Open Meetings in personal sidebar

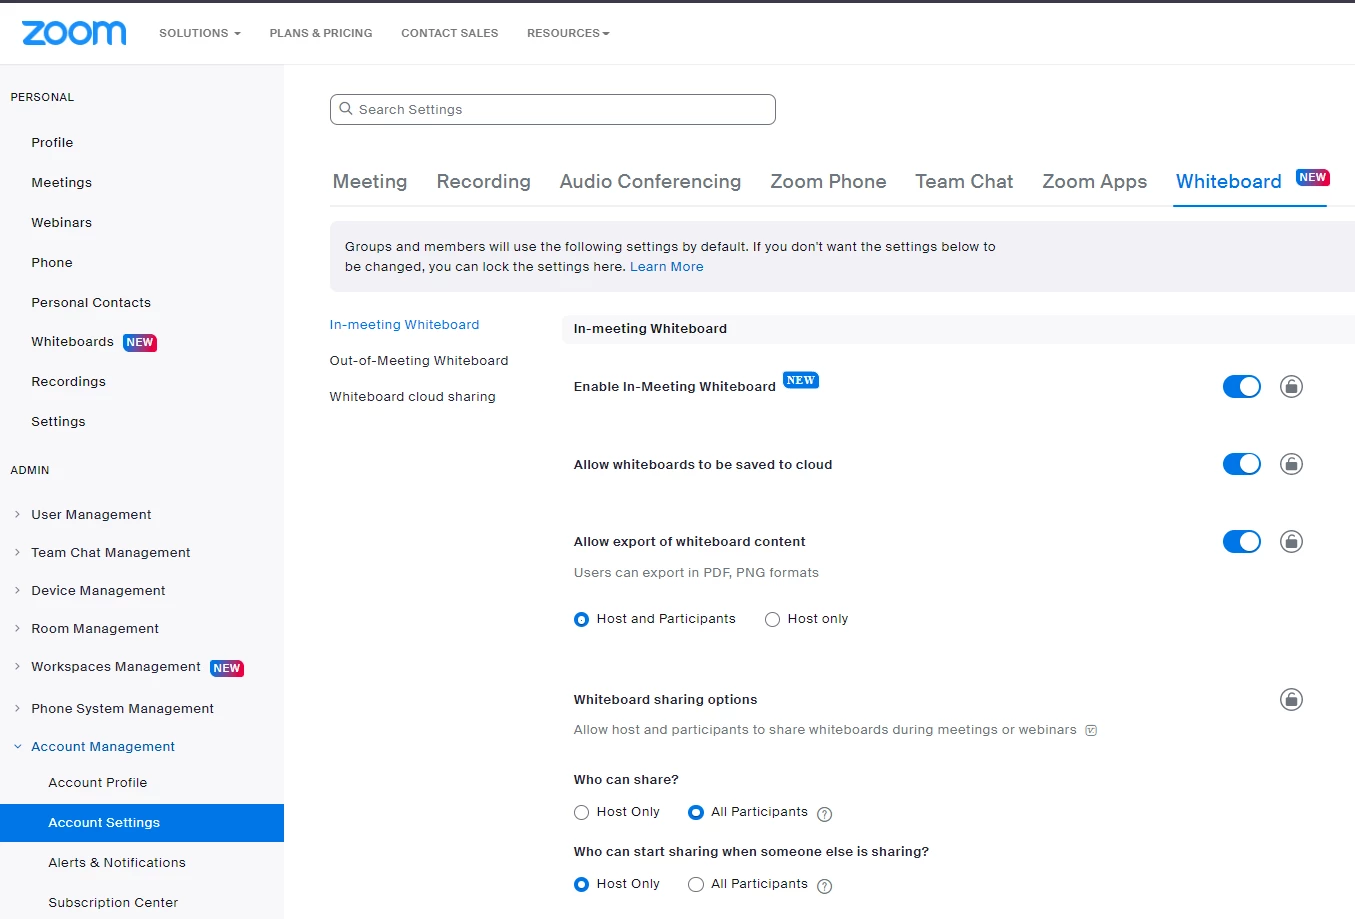[x=62, y=183]
